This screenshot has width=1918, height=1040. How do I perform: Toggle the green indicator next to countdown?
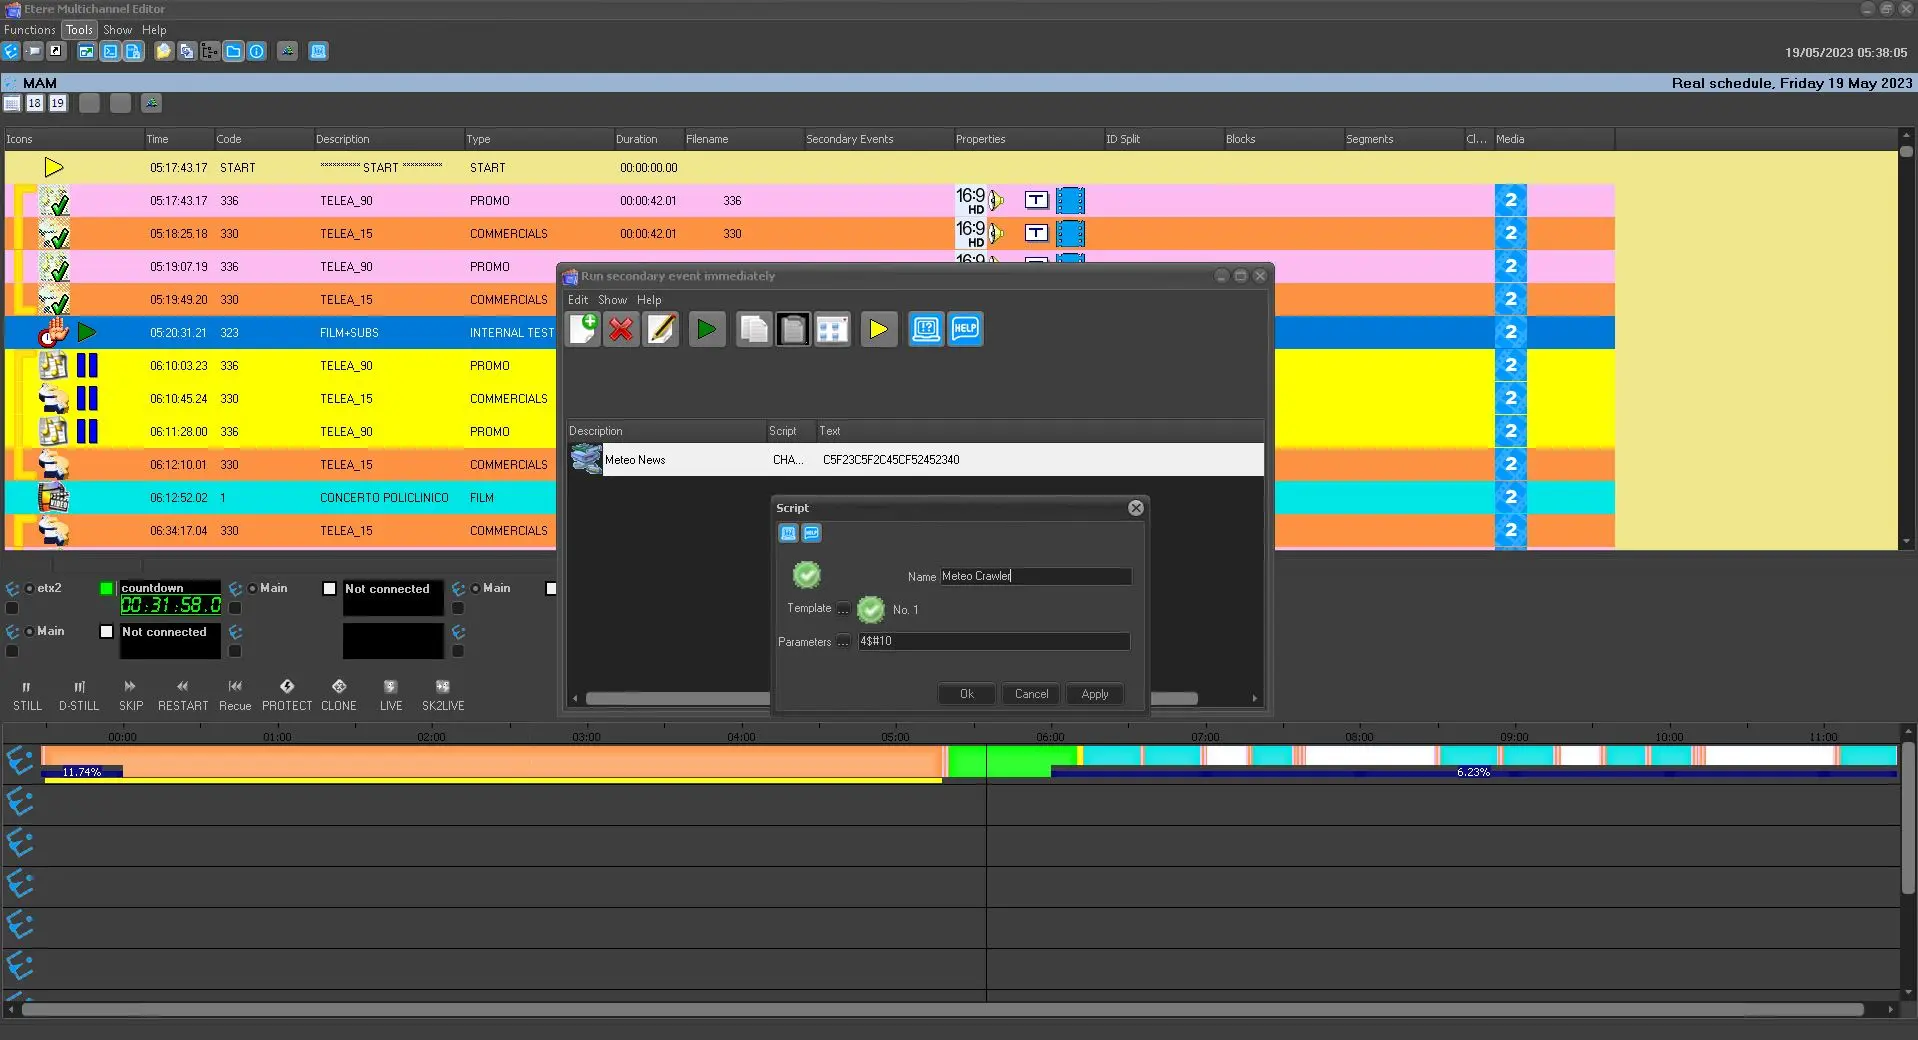click(106, 589)
